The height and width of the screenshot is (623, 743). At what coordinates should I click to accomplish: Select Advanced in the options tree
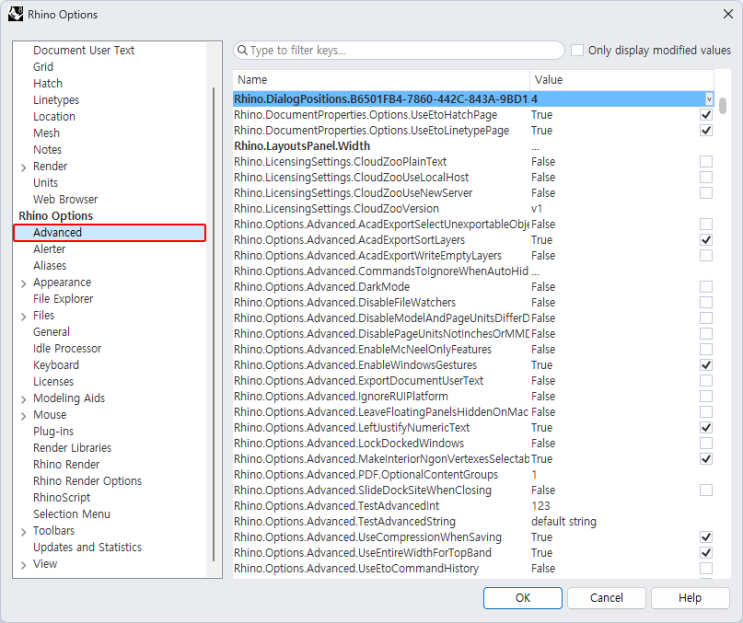[x=109, y=233]
